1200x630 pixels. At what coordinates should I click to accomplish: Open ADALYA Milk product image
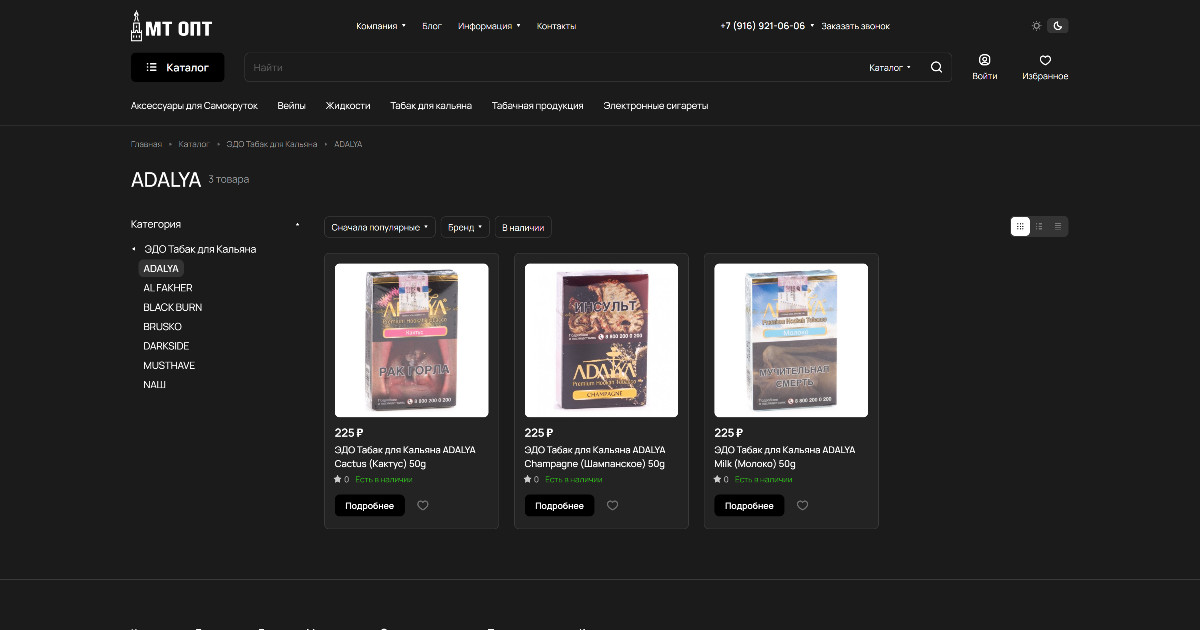click(x=791, y=340)
